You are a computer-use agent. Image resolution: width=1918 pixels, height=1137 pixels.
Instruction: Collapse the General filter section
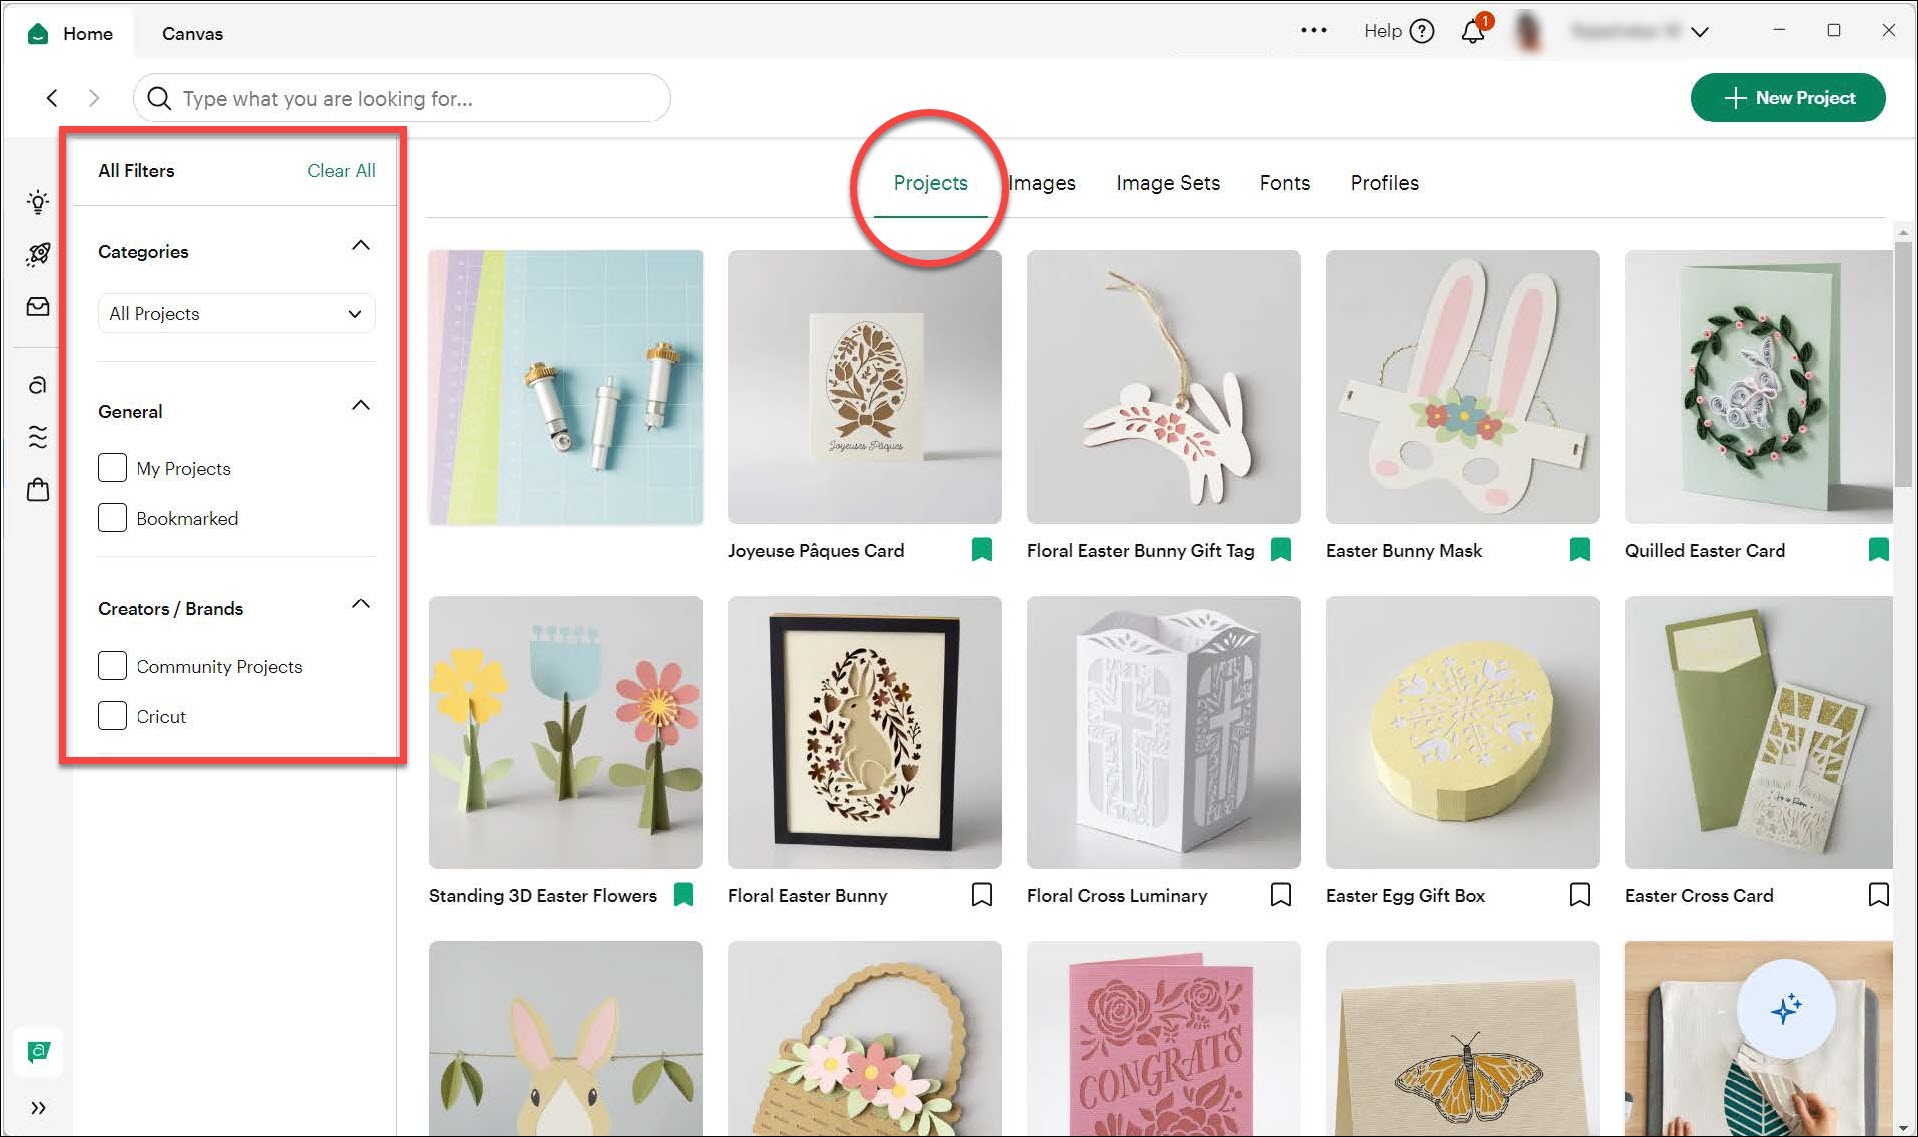pos(361,405)
